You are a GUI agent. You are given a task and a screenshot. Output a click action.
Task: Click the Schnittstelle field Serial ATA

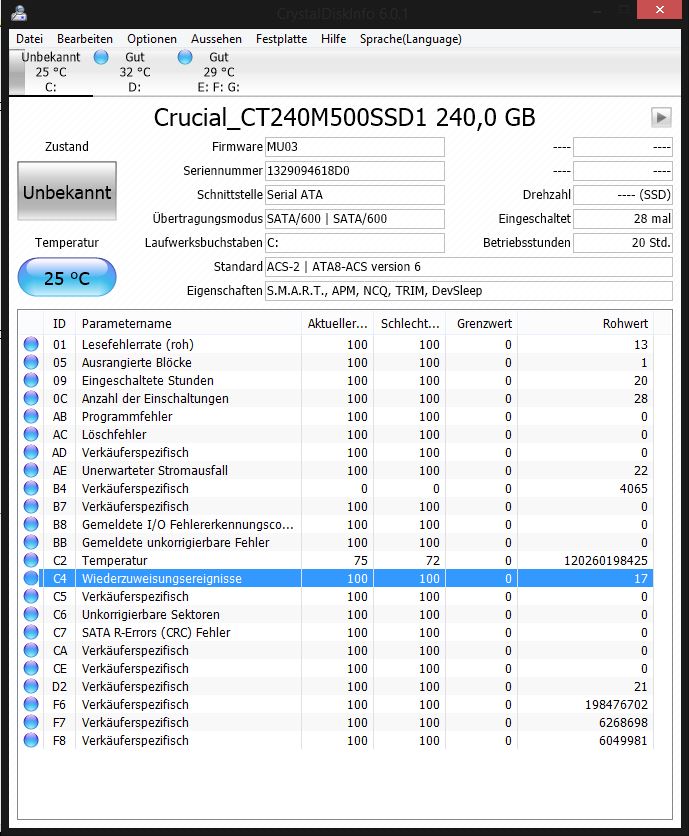(x=355, y=195)
